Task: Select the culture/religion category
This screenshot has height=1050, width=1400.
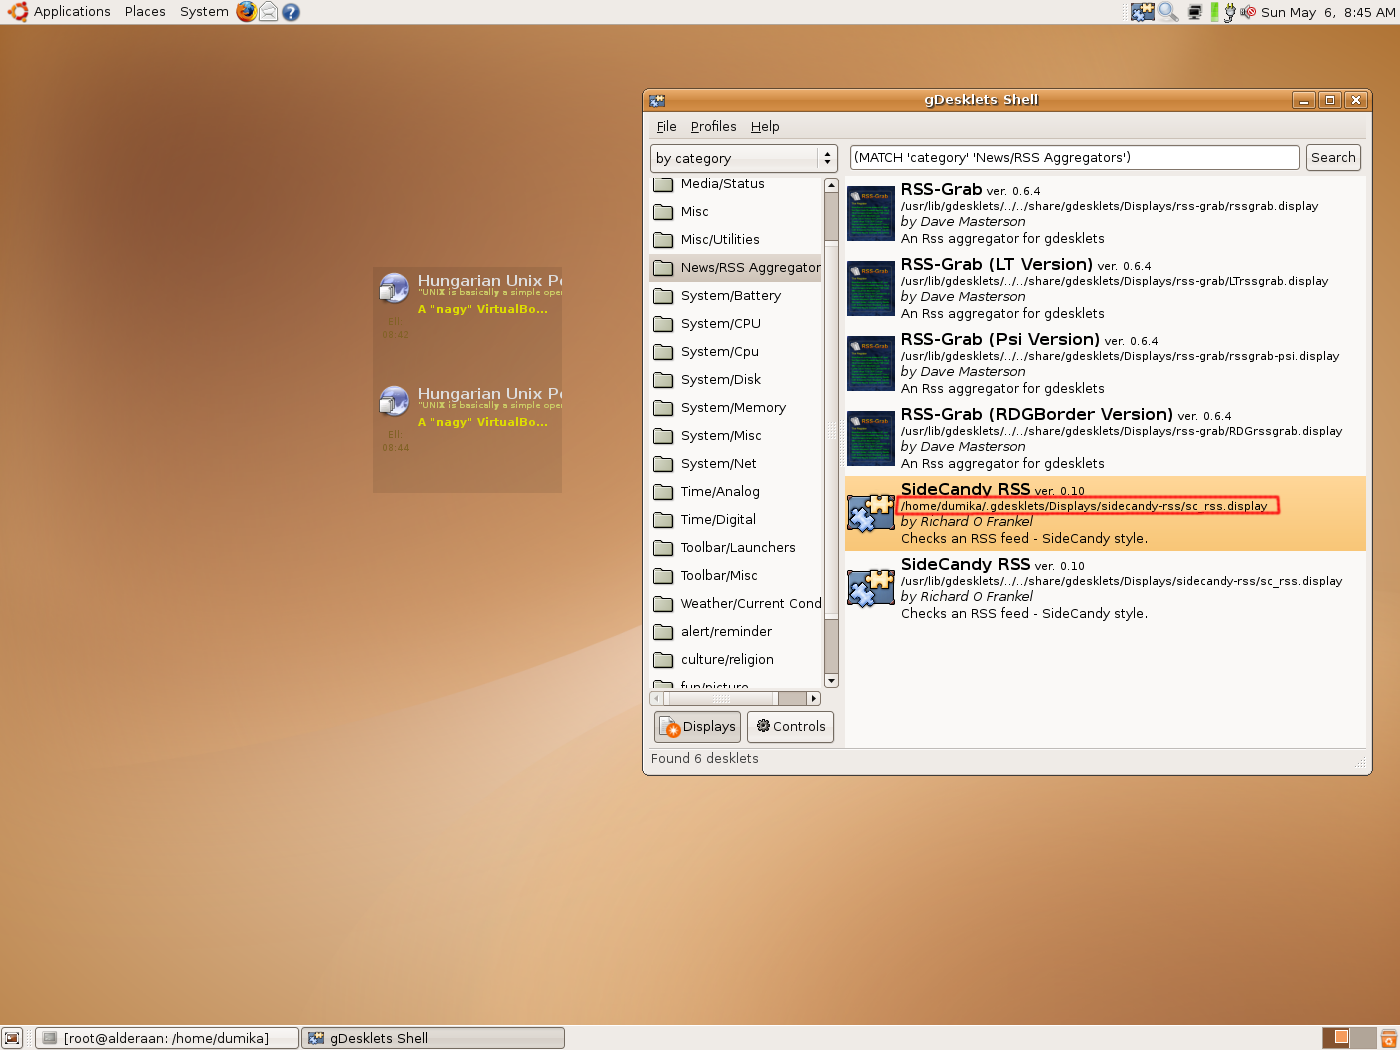Action: pyautogui.click(x=736, y=660)
